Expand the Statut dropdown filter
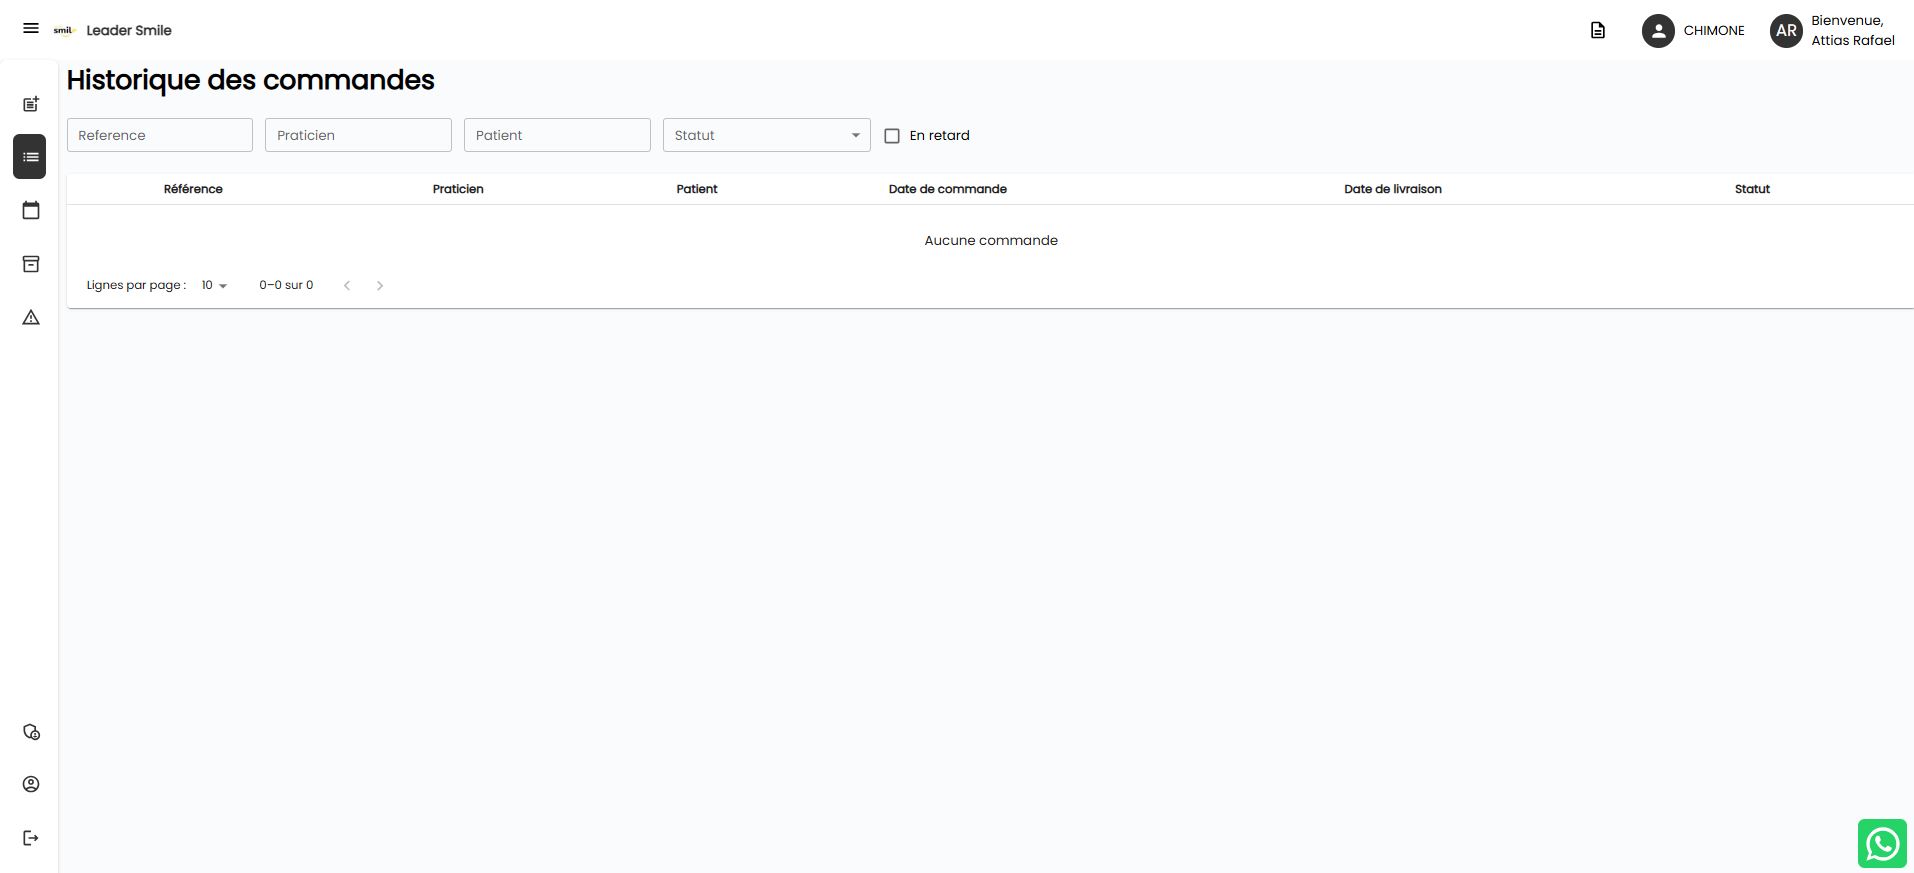This screenshot has width=1914, height=873. tap(766, 135)
